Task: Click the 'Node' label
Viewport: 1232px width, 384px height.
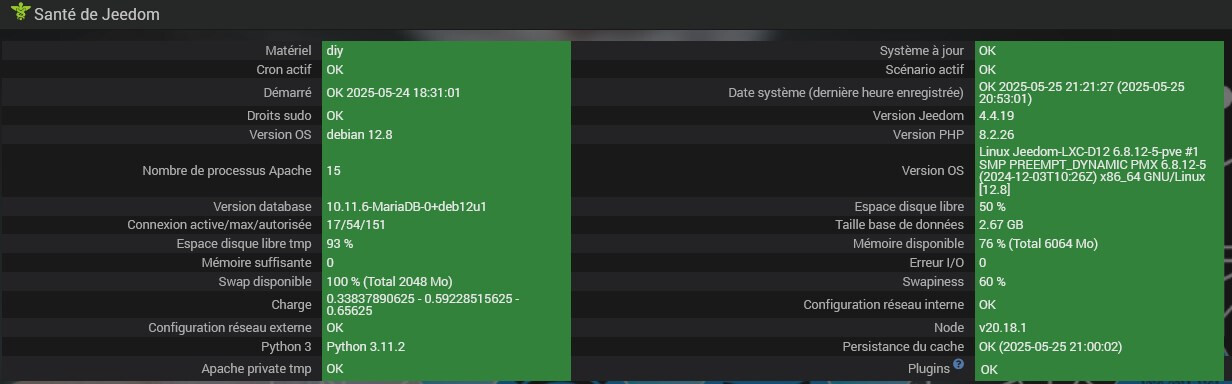Action: [x=949, y=328]
